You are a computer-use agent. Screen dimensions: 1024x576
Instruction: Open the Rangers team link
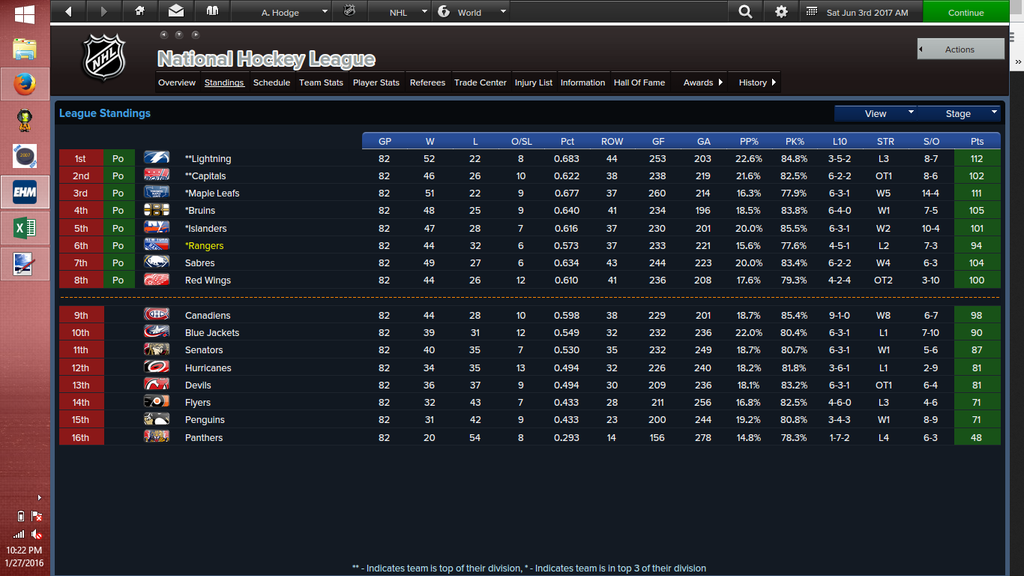pos(204,246)
